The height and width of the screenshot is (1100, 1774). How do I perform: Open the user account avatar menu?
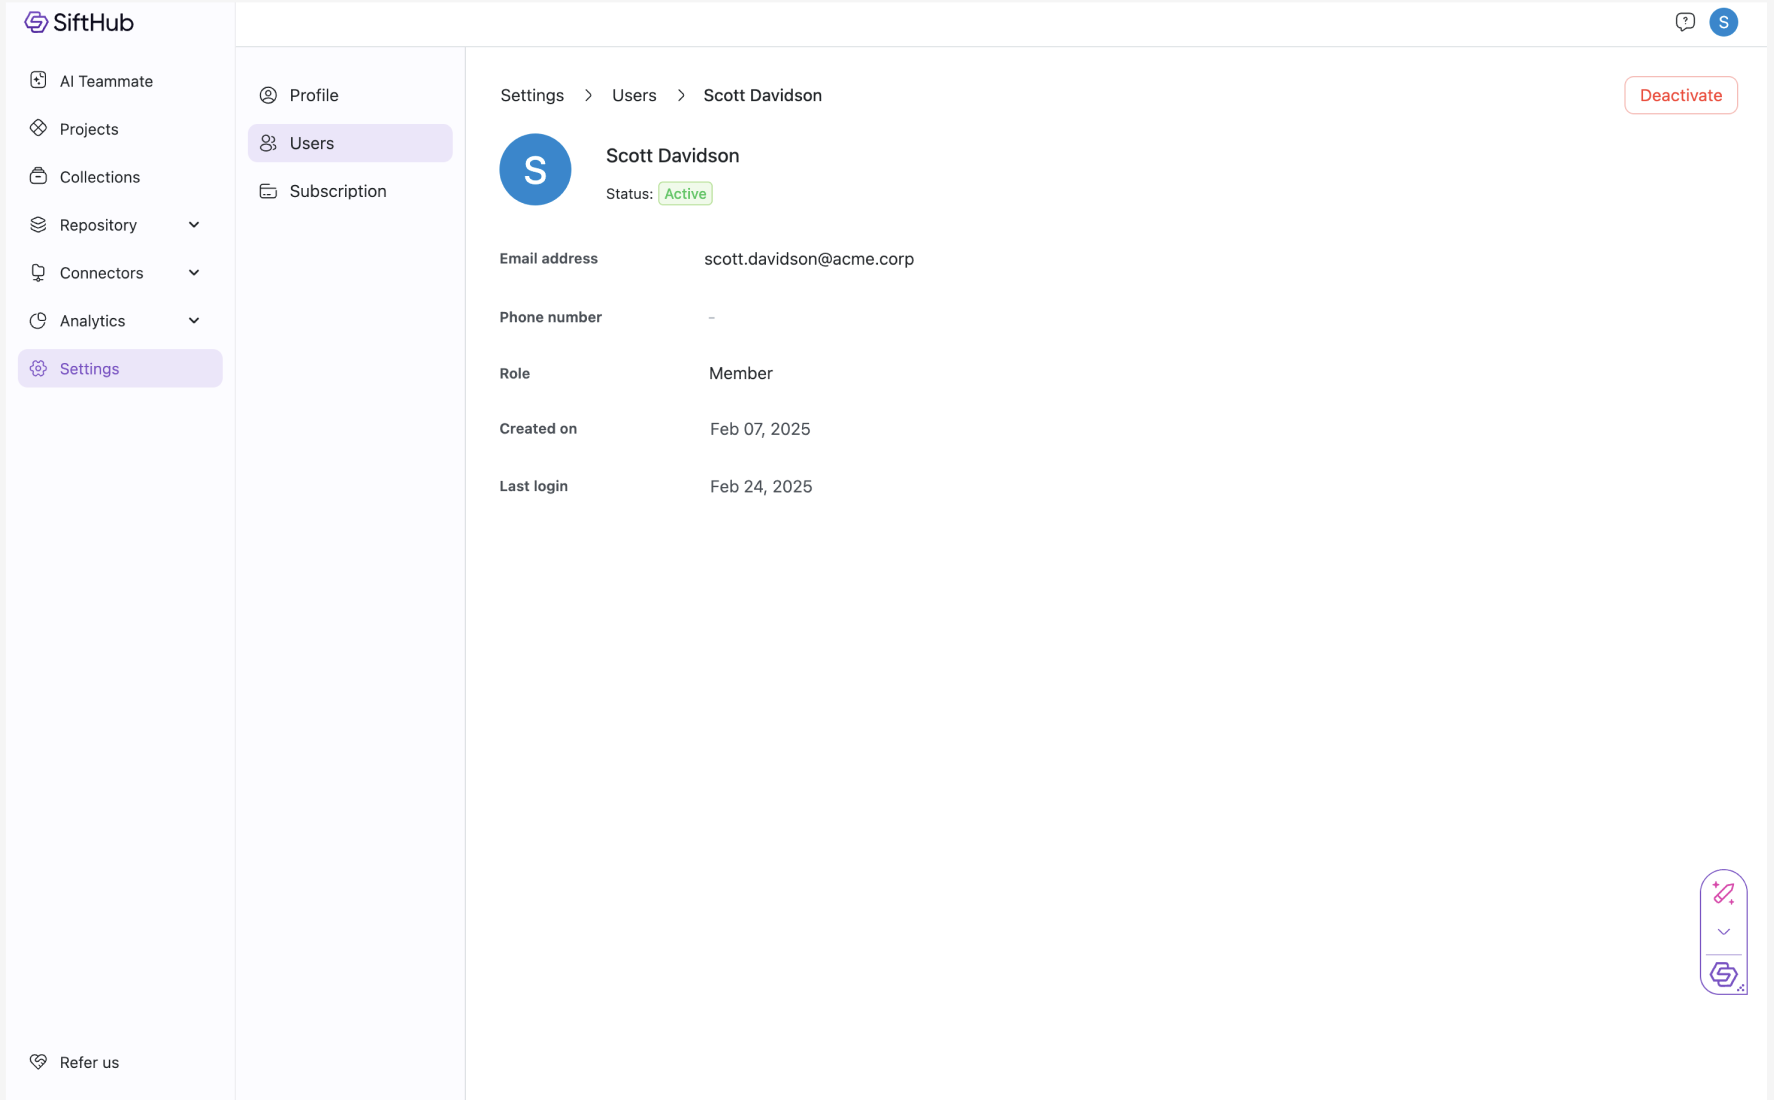click(x=1723, y=22)
